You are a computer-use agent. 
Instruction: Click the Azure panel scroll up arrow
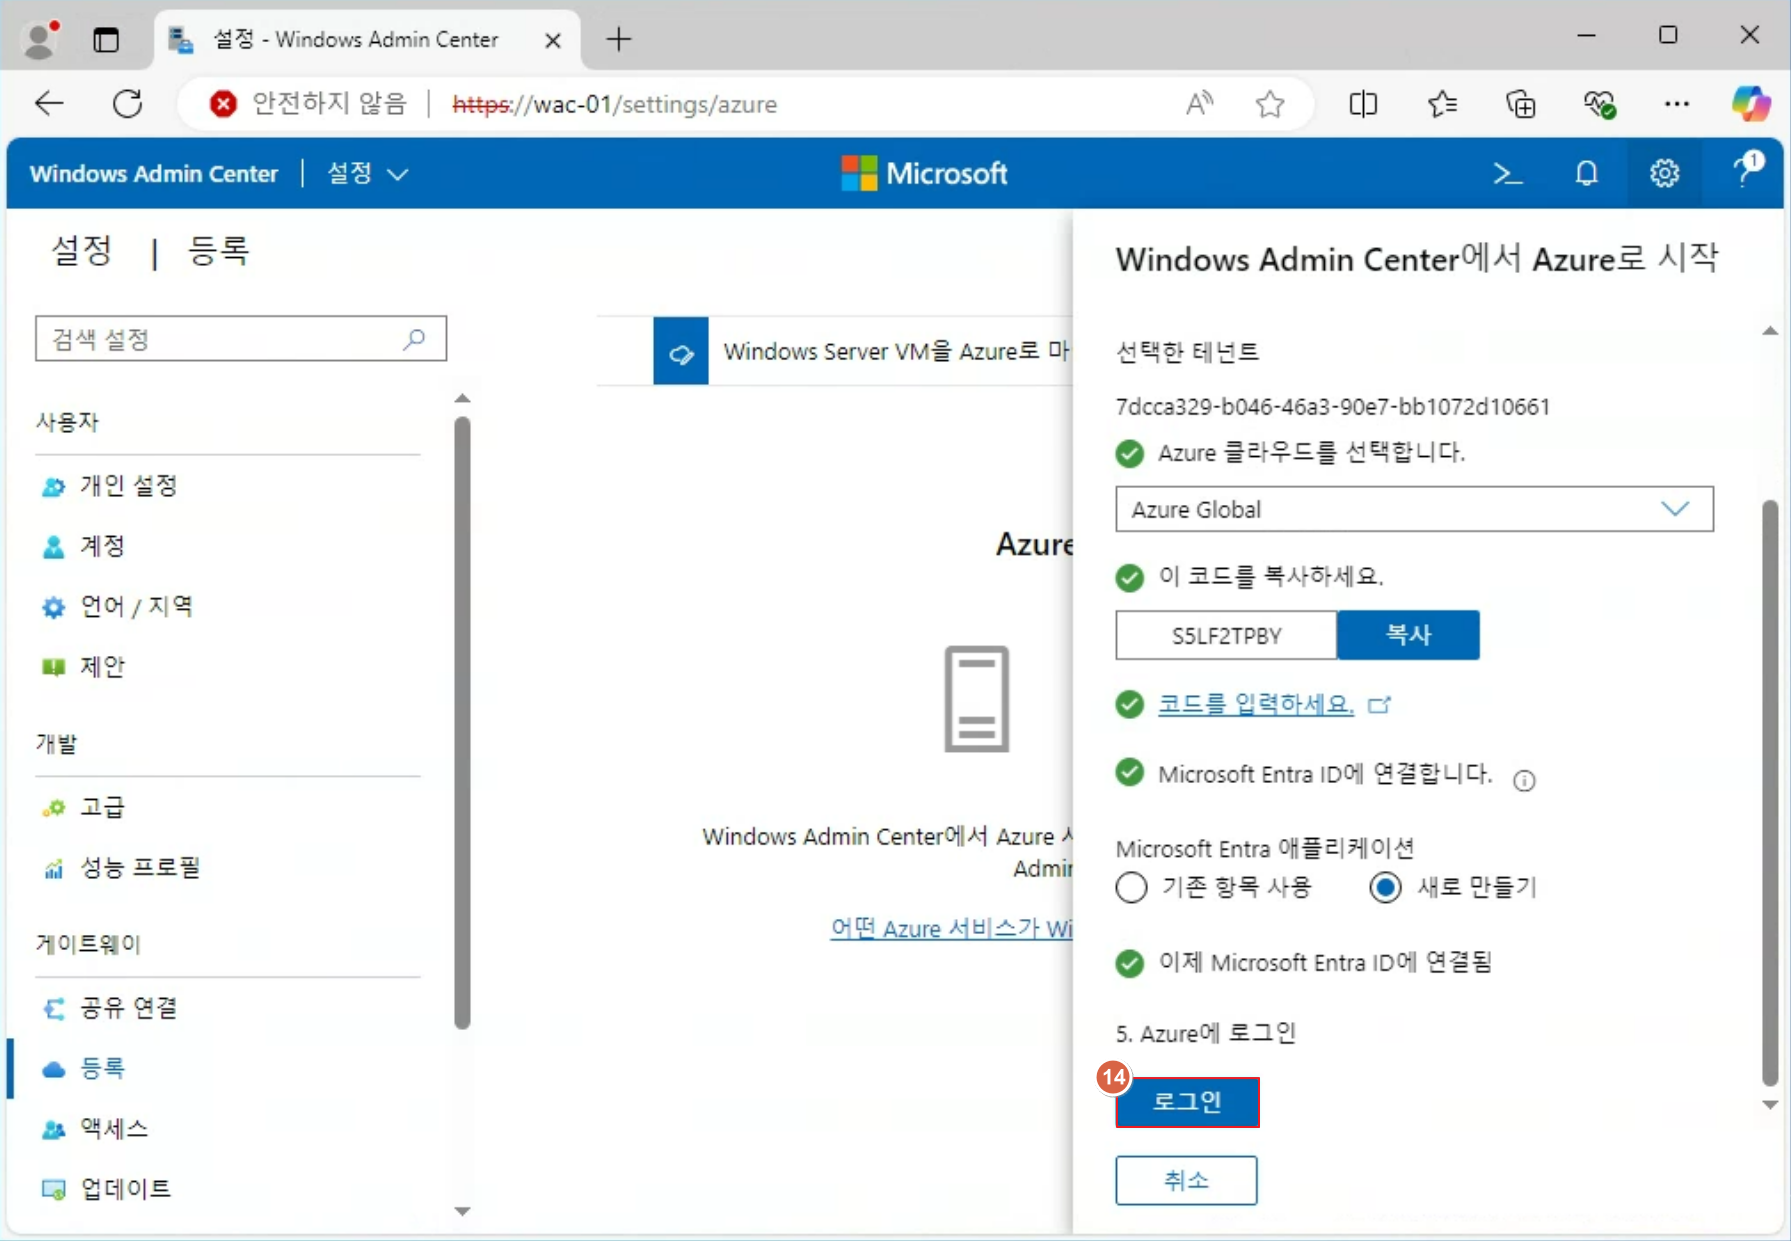(1770, 330)
